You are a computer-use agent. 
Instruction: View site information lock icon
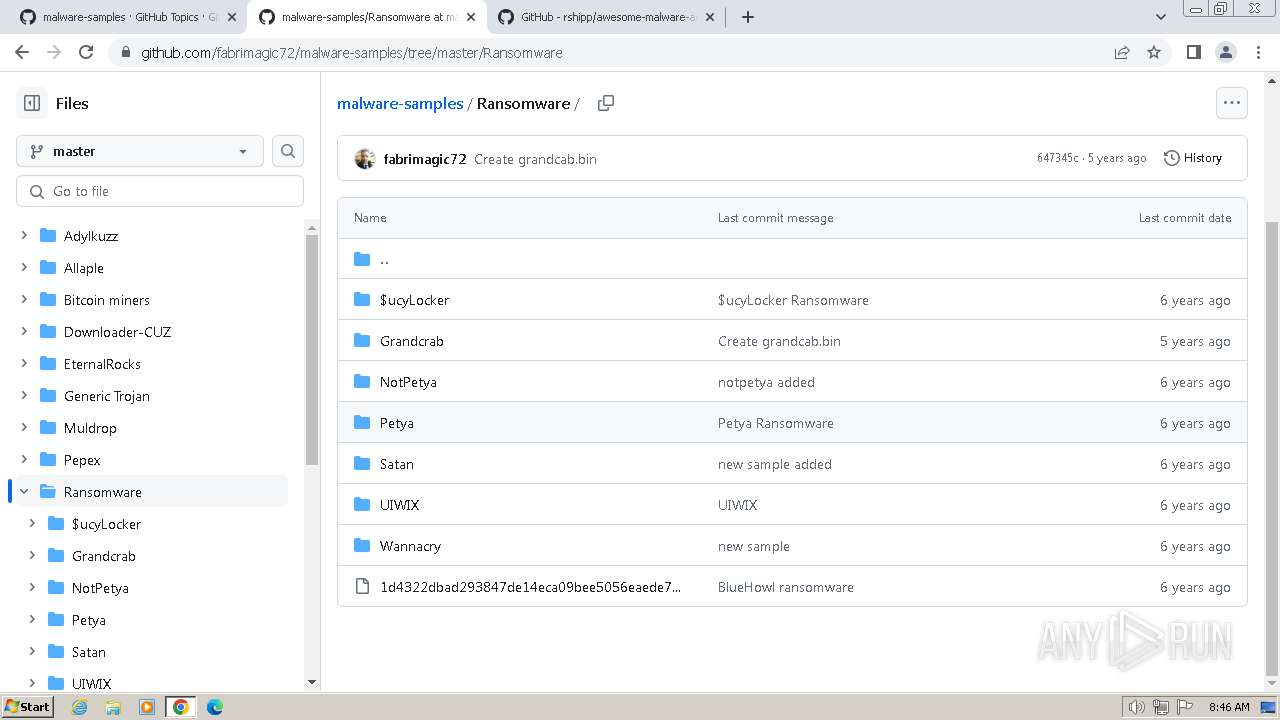tap(124, 52)
